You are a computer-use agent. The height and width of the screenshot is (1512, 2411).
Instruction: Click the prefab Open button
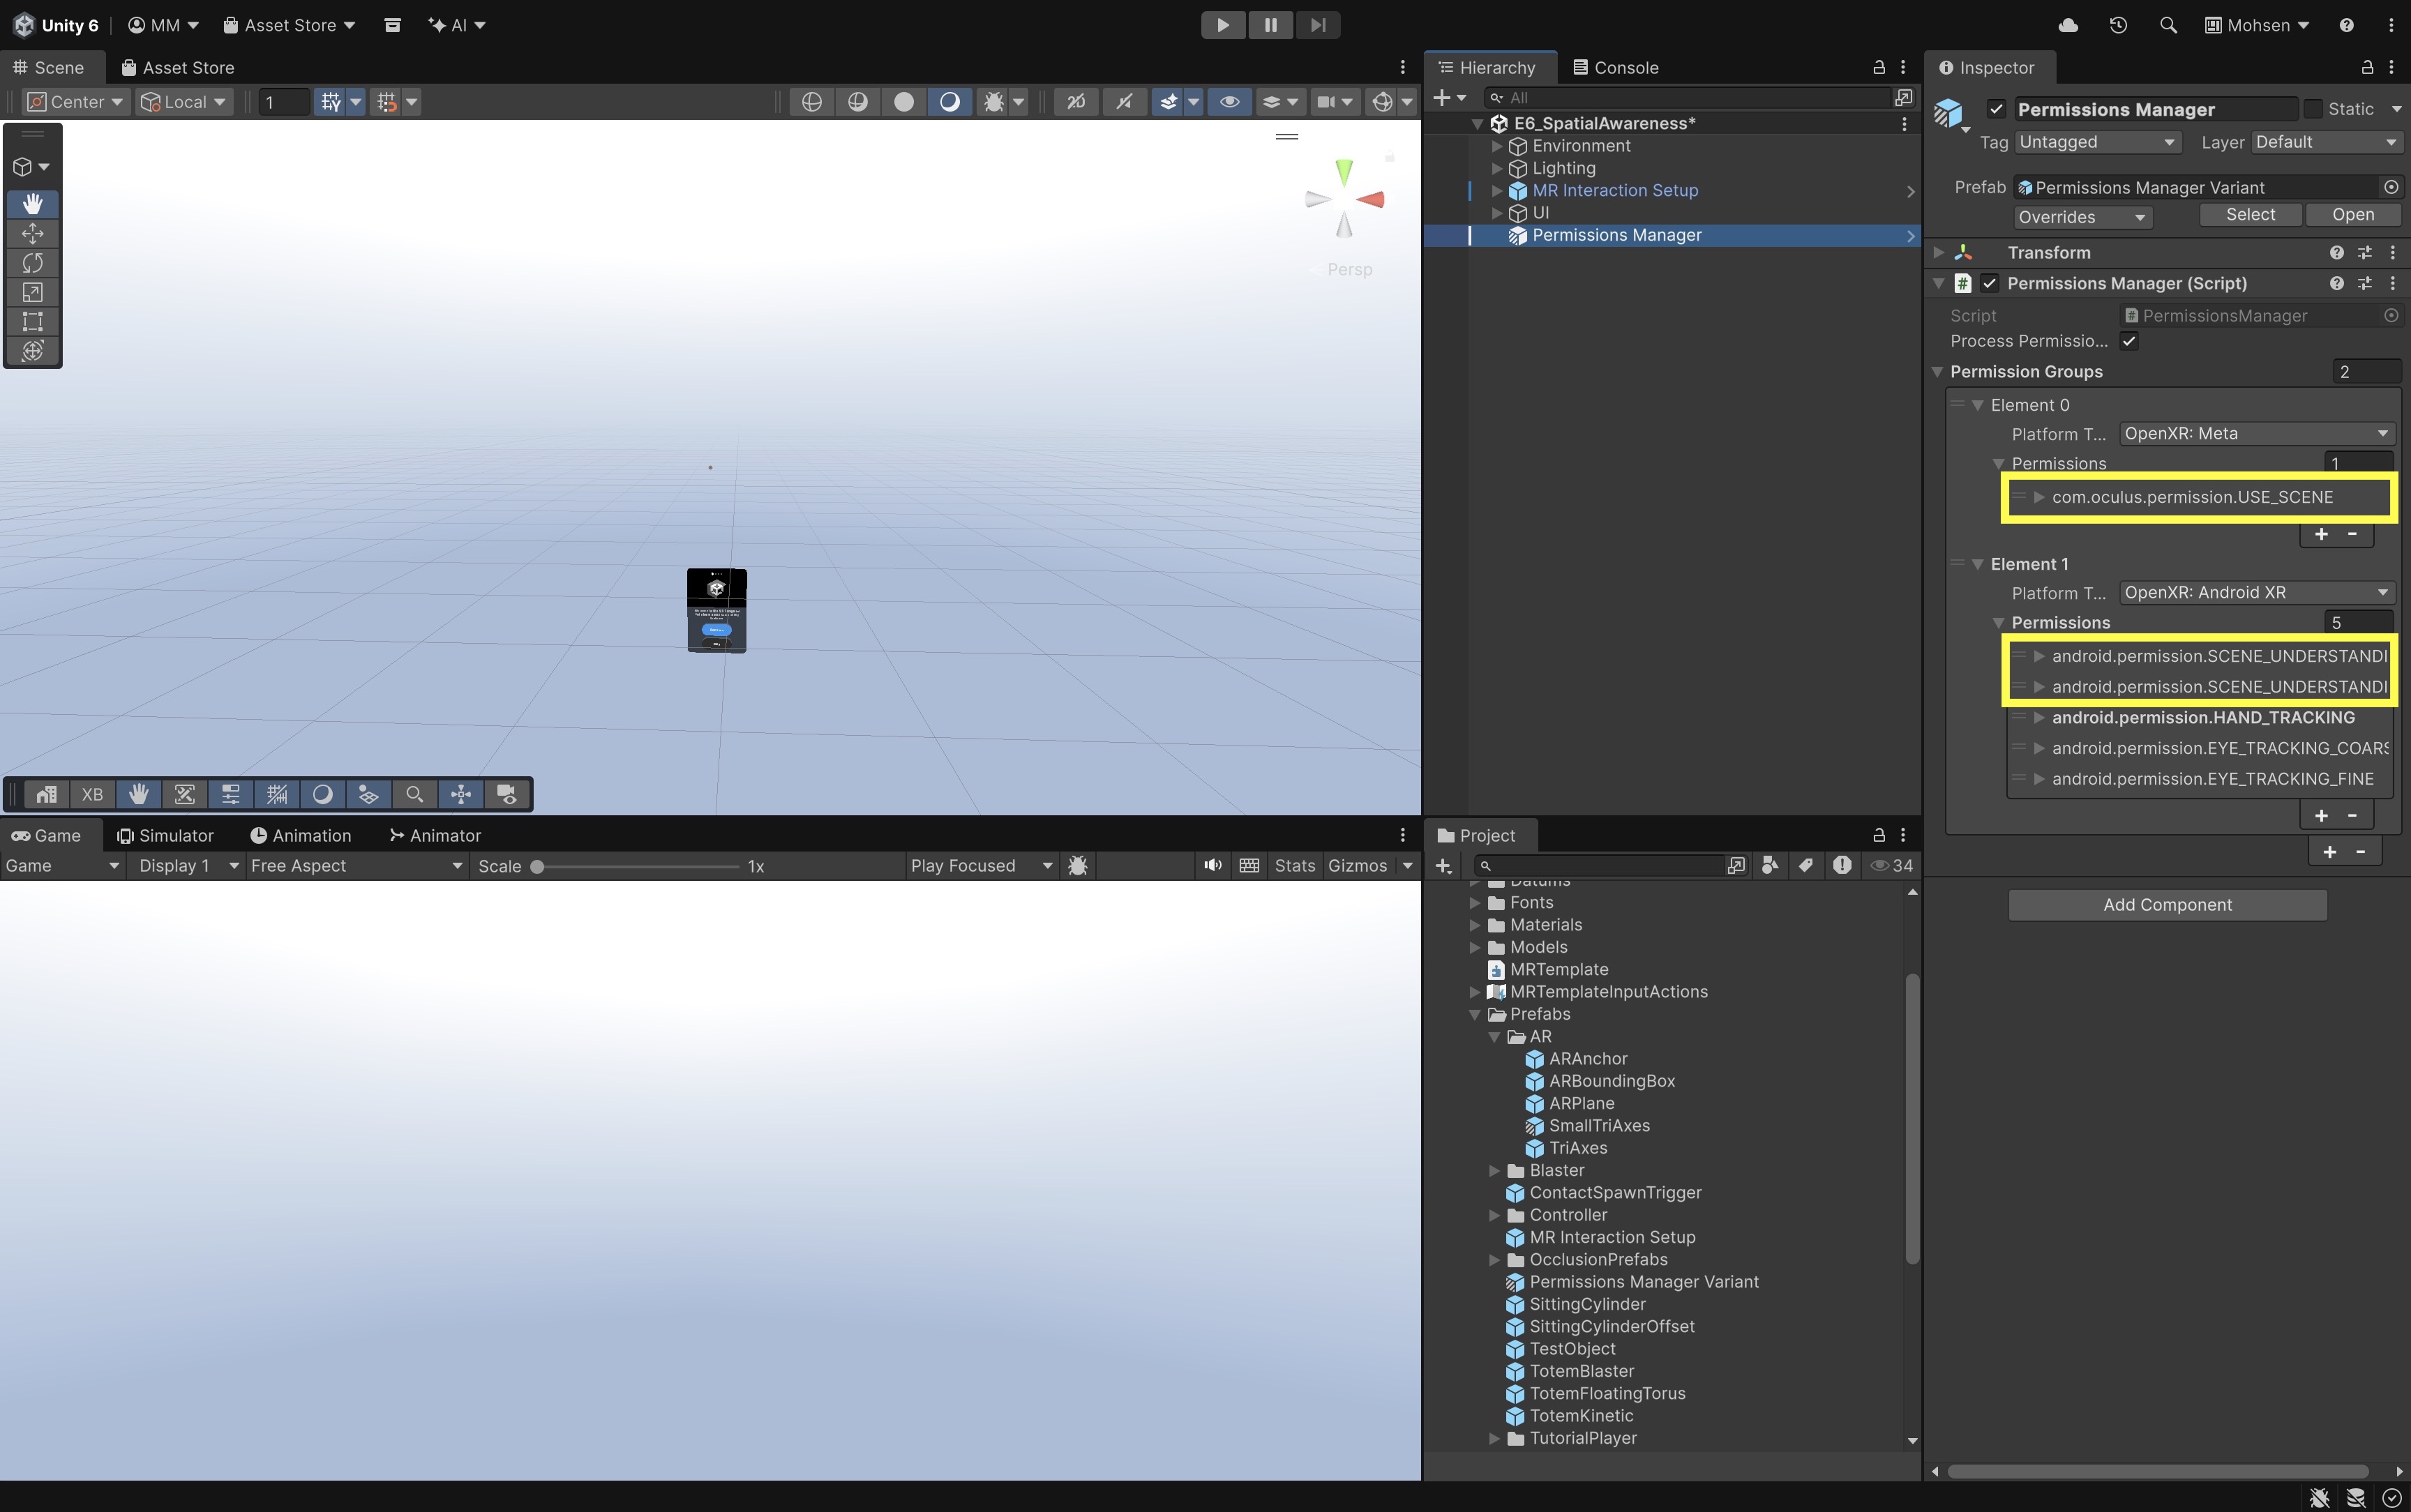(2352, 215)
